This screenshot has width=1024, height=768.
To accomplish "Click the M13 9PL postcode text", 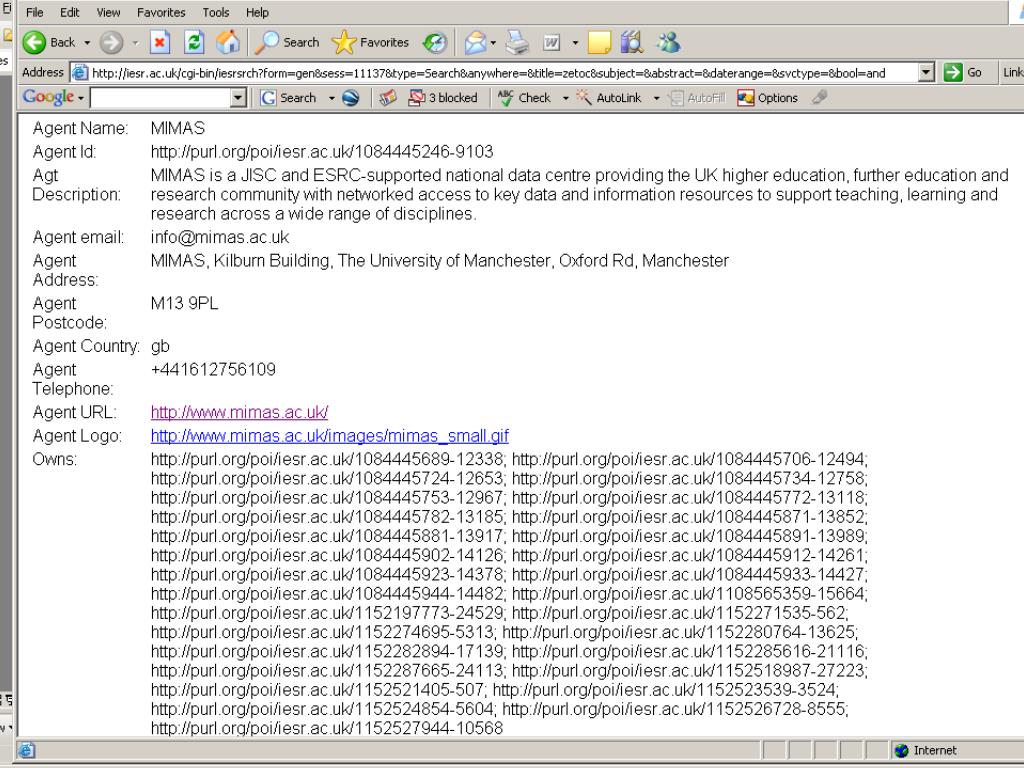I will (x=184, y=303).
